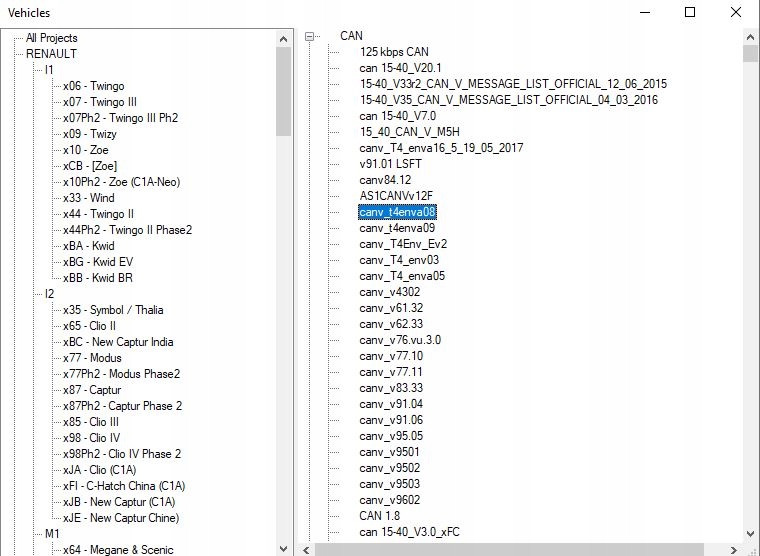Screen dimensions: 760x556
Task: Select xBA - Kwid vehicle
Action: (89, 246)
